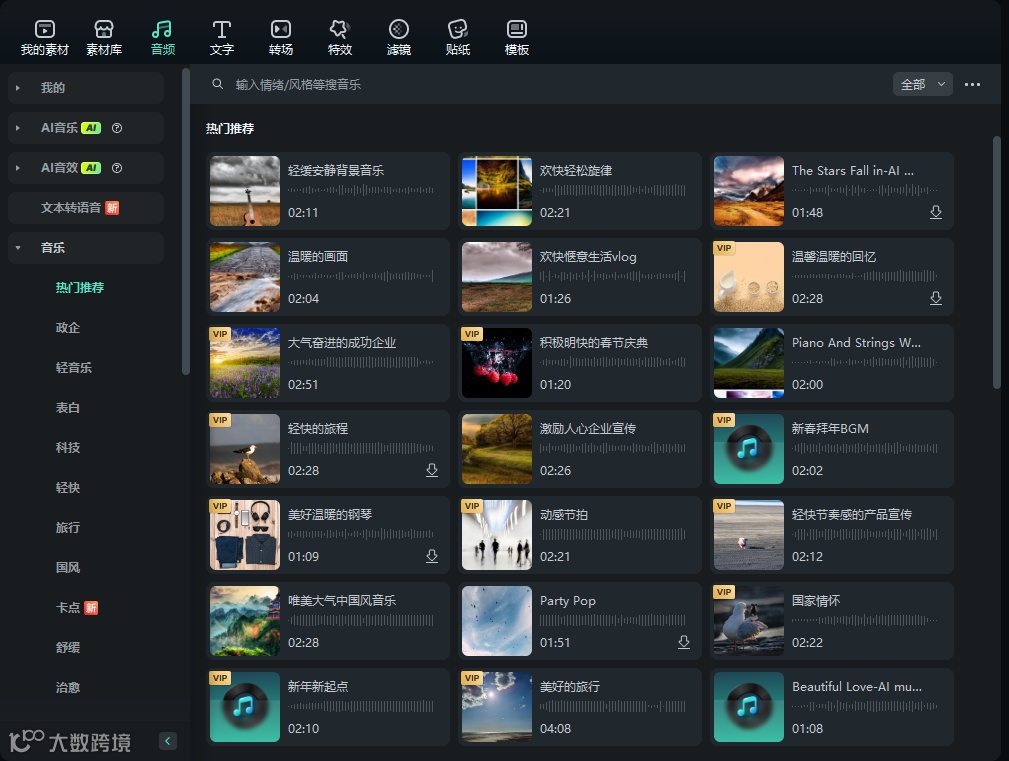Viewport: 1009px width, 761px height.
Task: Open the 全部 filter dropdown
Action: point(922,84)
